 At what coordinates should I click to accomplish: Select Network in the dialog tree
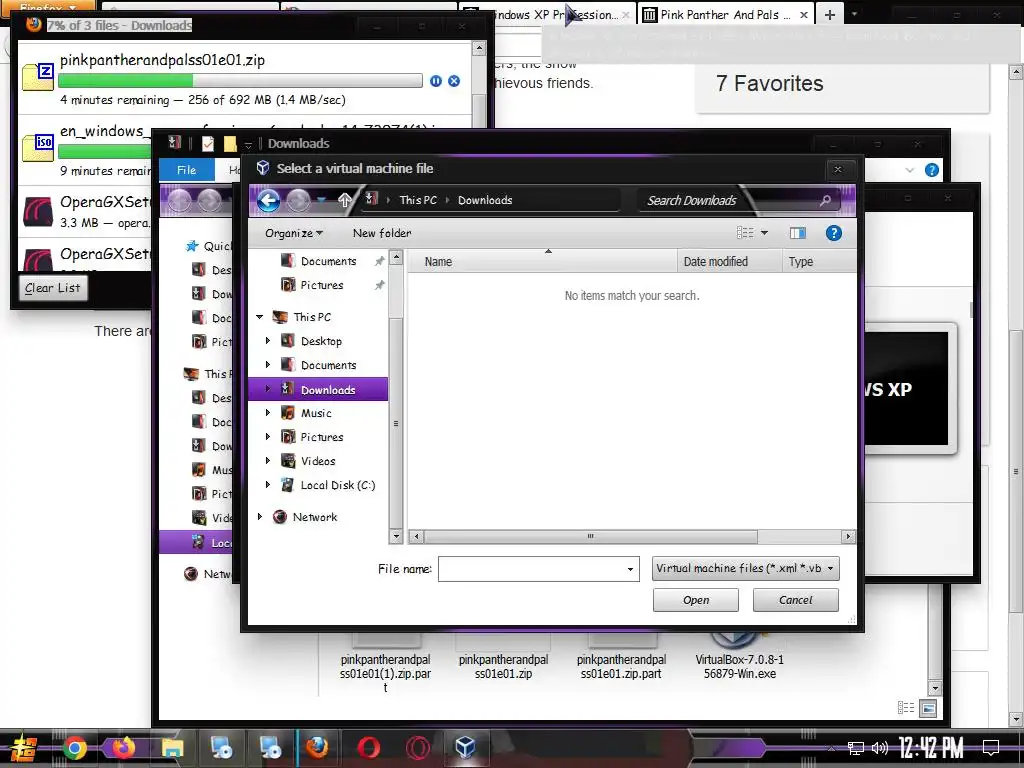(x=315, y=517)
